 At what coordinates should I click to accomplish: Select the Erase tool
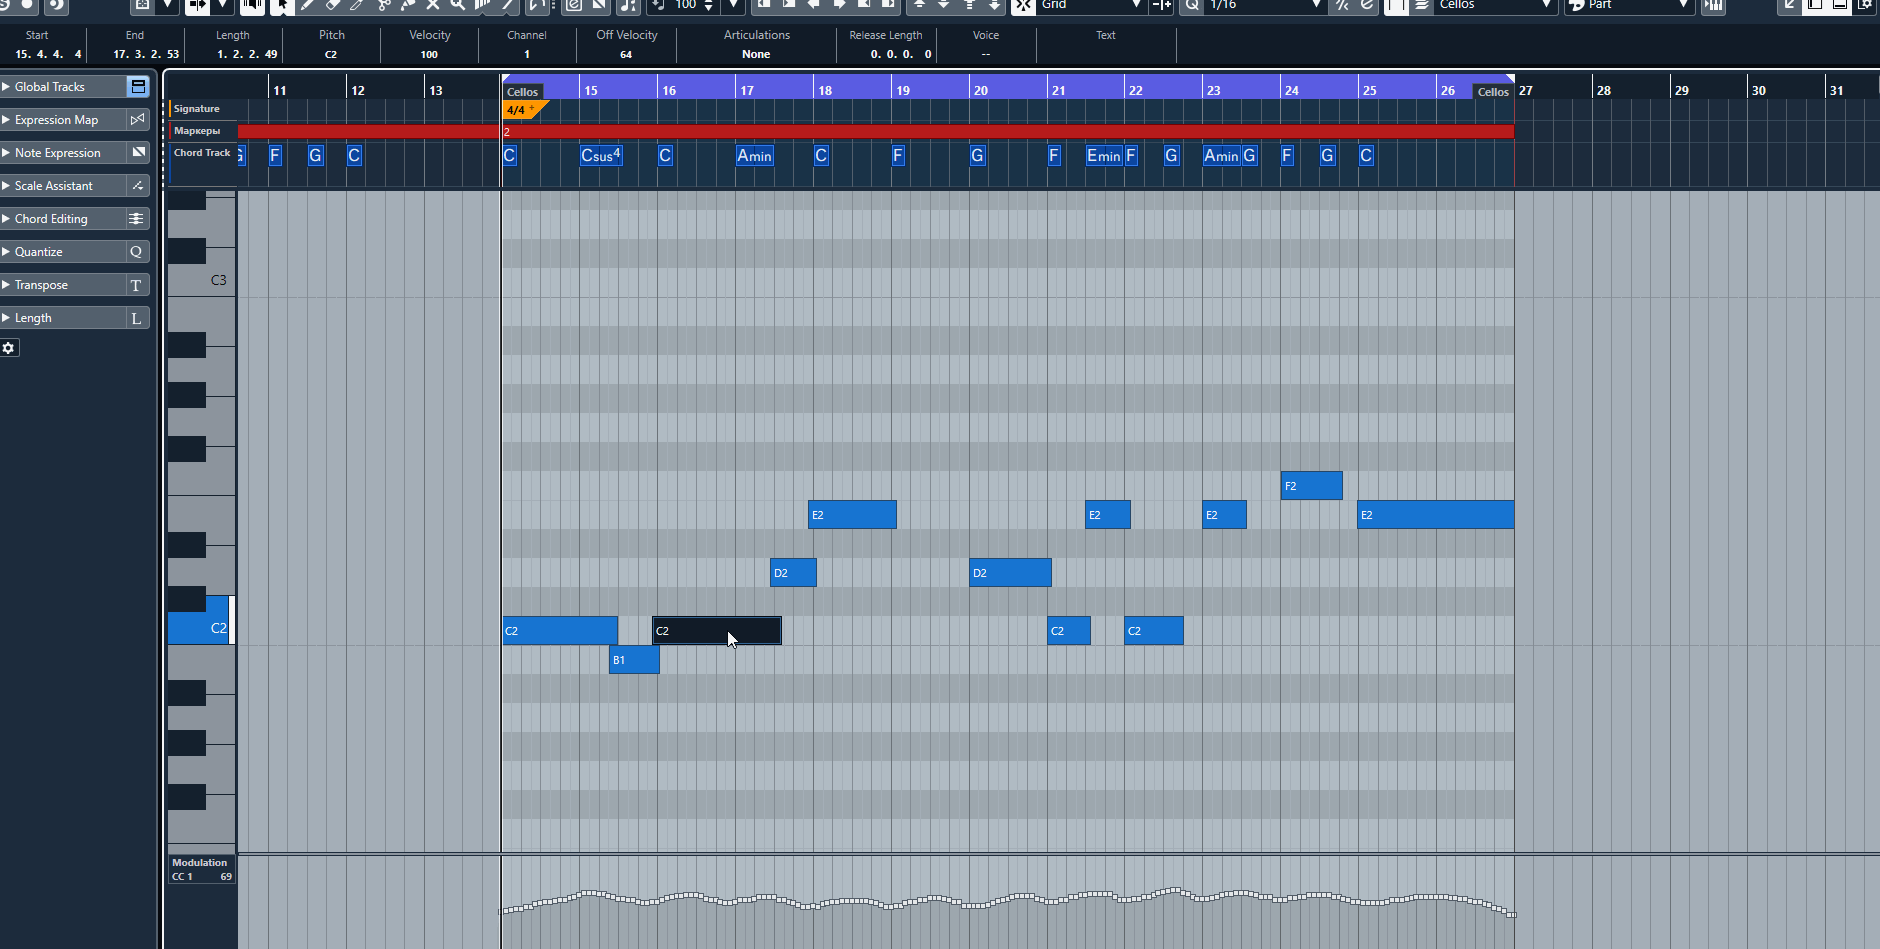click(333, 5)
